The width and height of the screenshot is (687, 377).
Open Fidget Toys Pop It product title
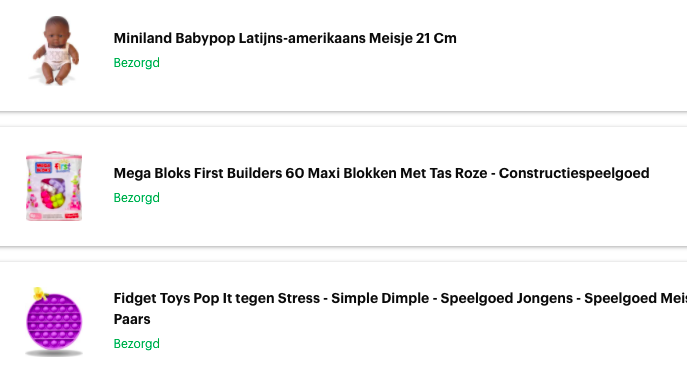pyautogui.click(x=400, y=309)
